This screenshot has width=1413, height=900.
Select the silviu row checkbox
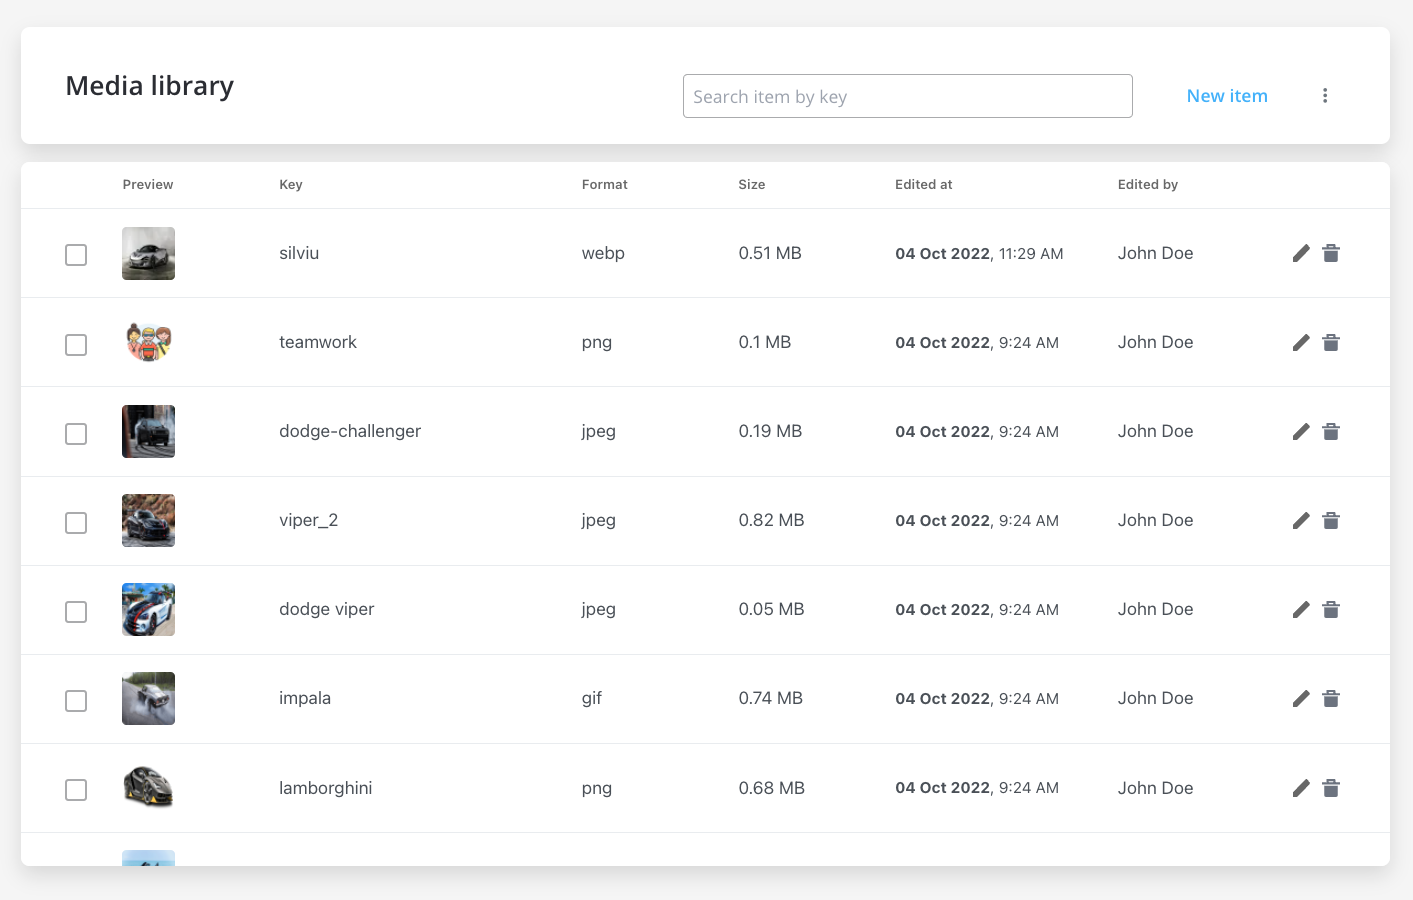76,255
